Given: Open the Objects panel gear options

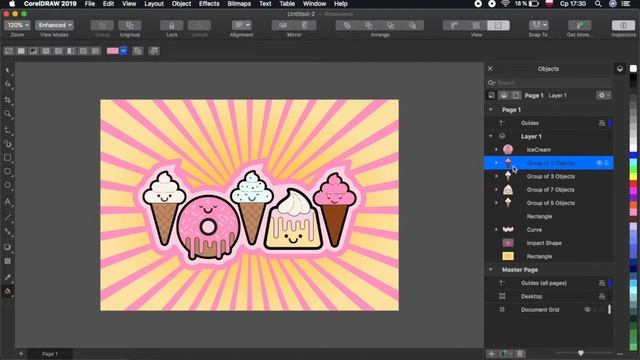Looking at the screenshot, I should coord(603,95).
